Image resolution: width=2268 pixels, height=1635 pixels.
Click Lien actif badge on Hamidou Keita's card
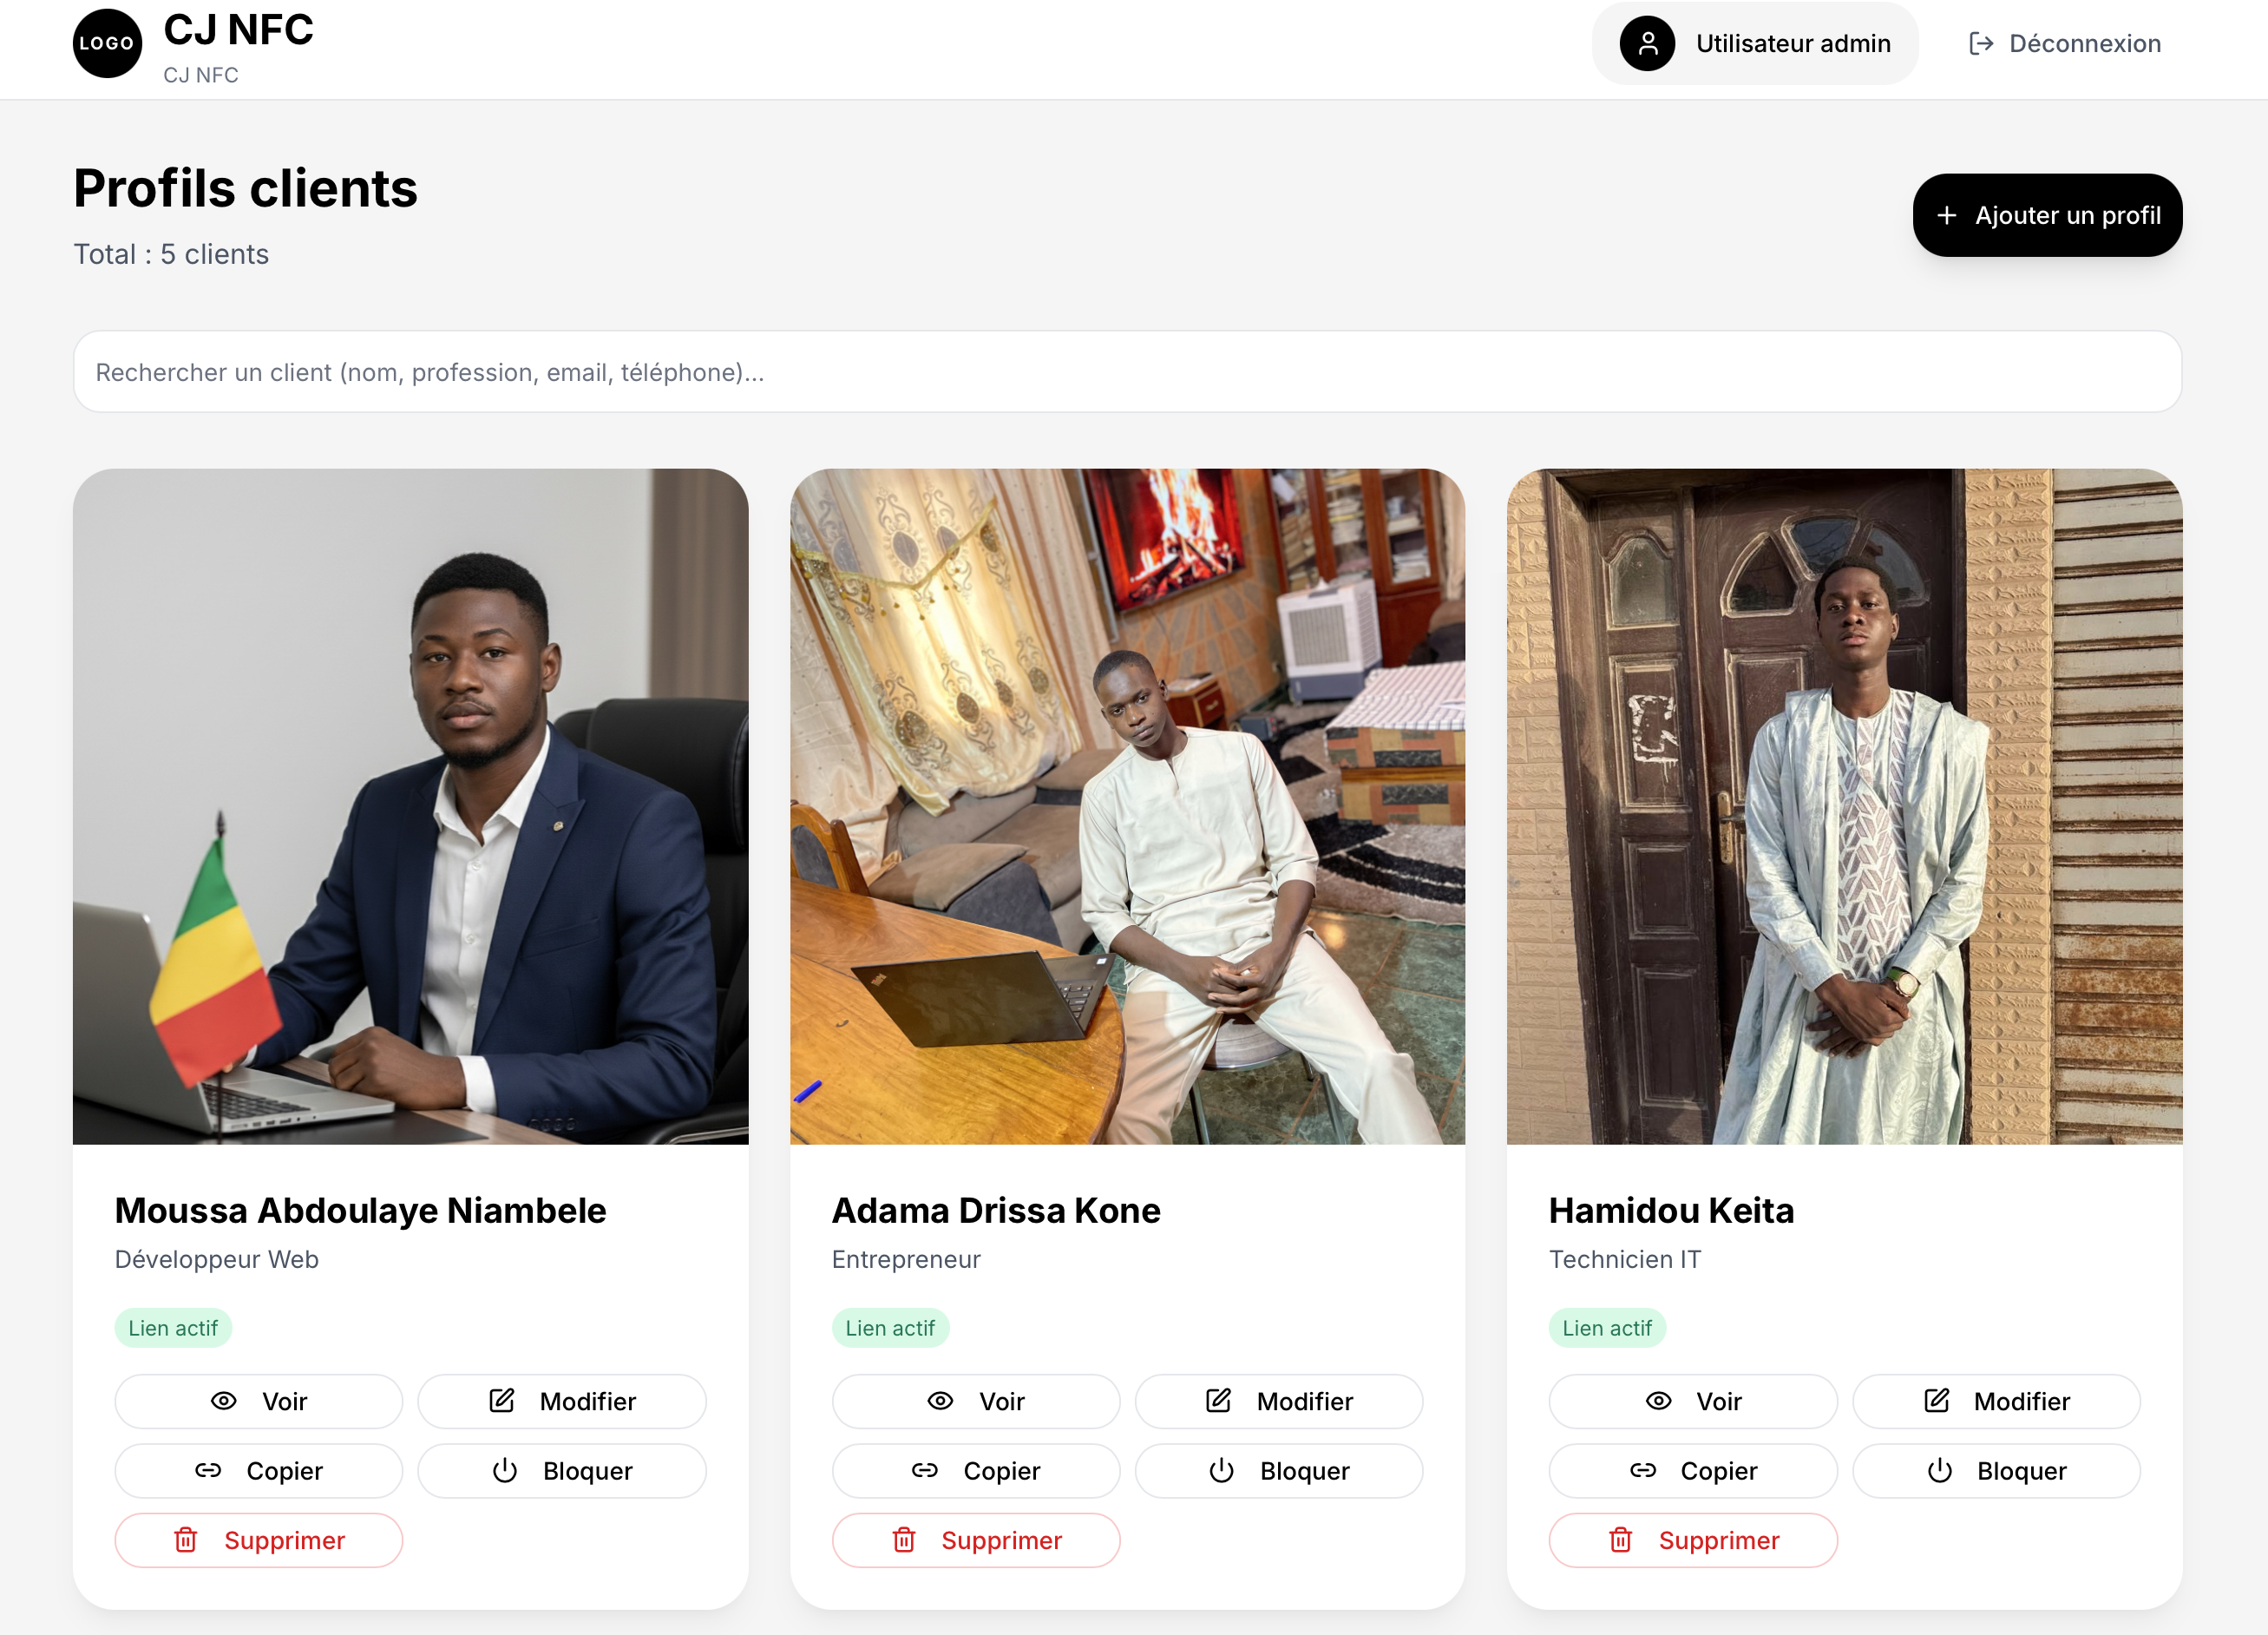[1606, 1327]
